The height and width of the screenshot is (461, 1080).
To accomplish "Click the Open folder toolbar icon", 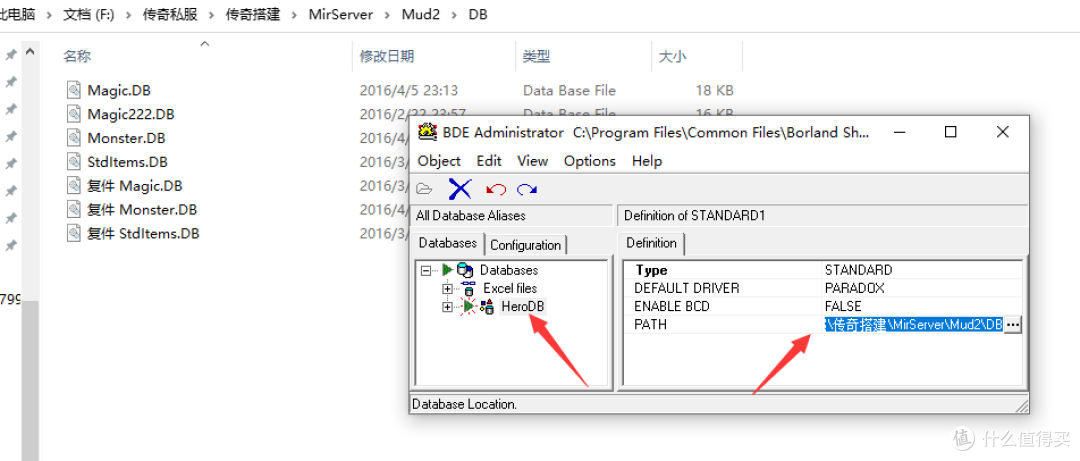I will pyautogui.click(x=425, y=189).
